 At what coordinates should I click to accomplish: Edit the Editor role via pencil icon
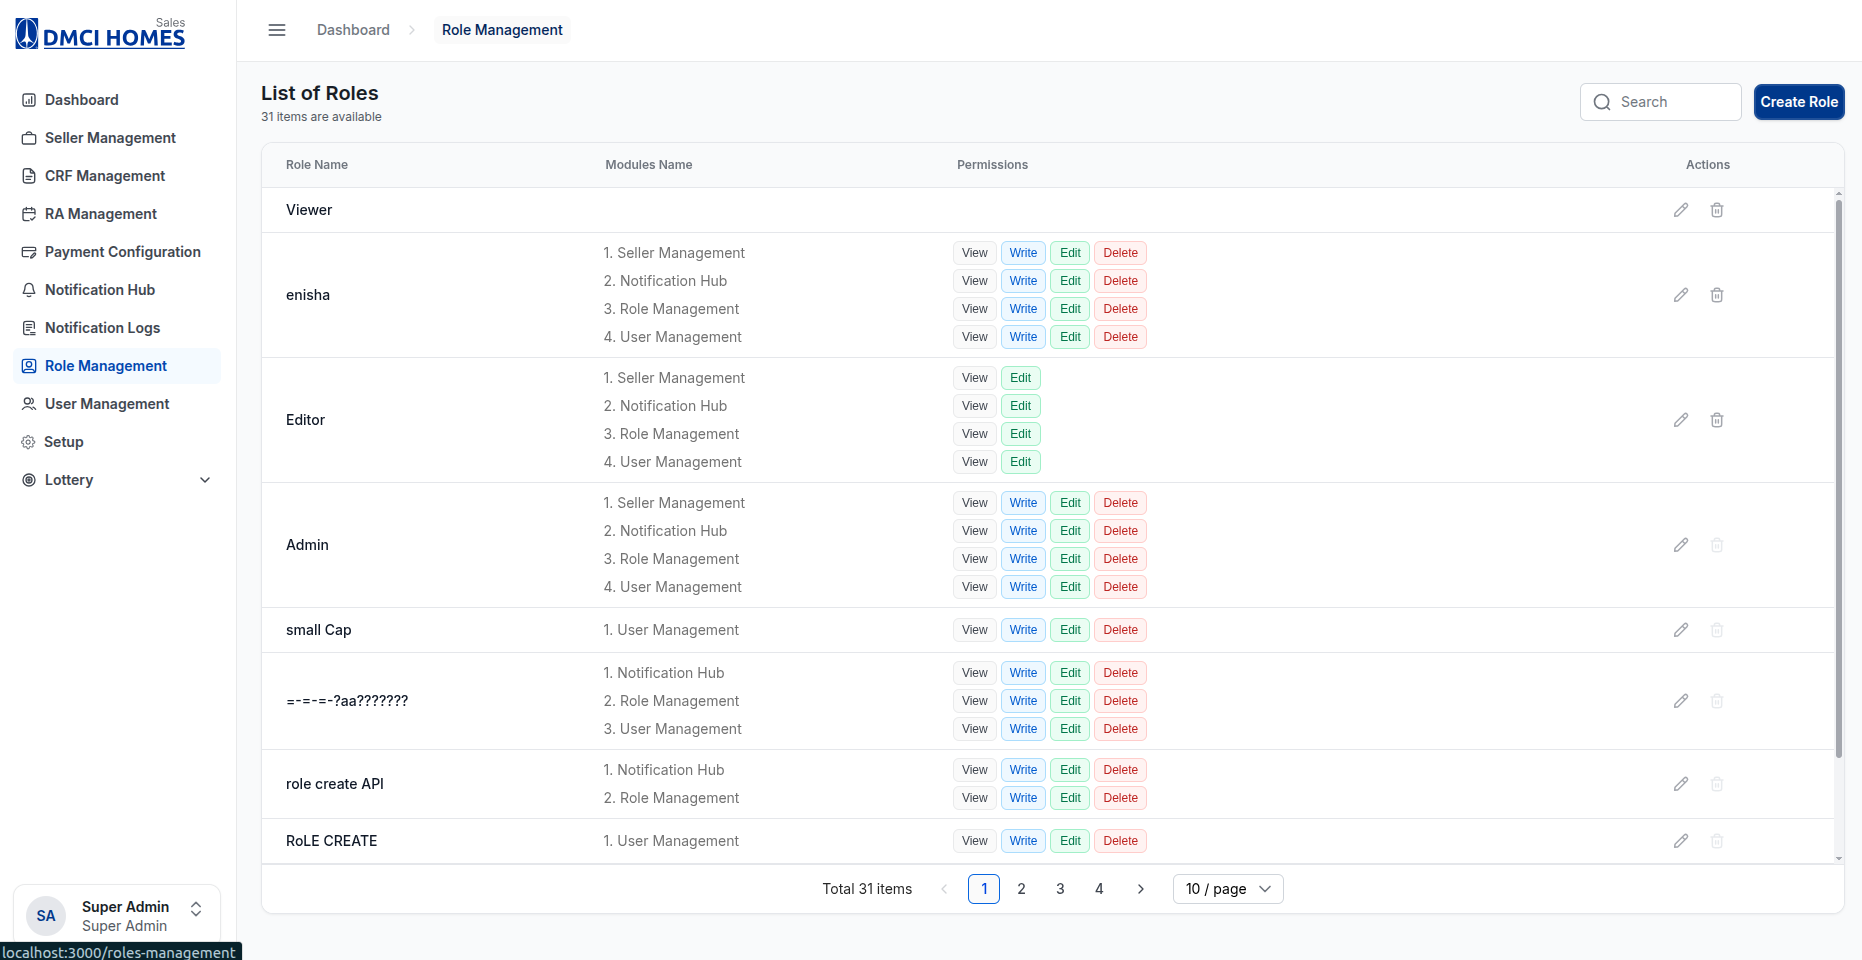click(x=1681, y=420)
